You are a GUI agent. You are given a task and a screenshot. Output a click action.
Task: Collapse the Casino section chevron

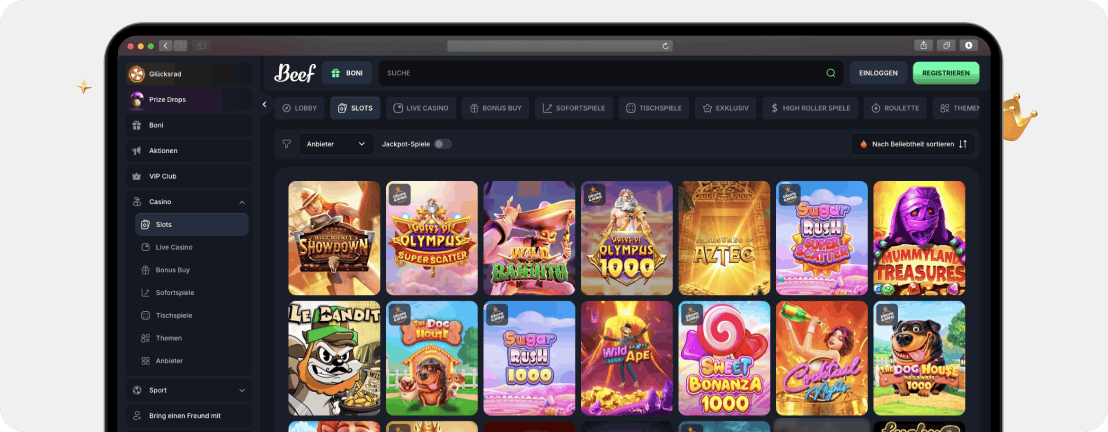242,202
